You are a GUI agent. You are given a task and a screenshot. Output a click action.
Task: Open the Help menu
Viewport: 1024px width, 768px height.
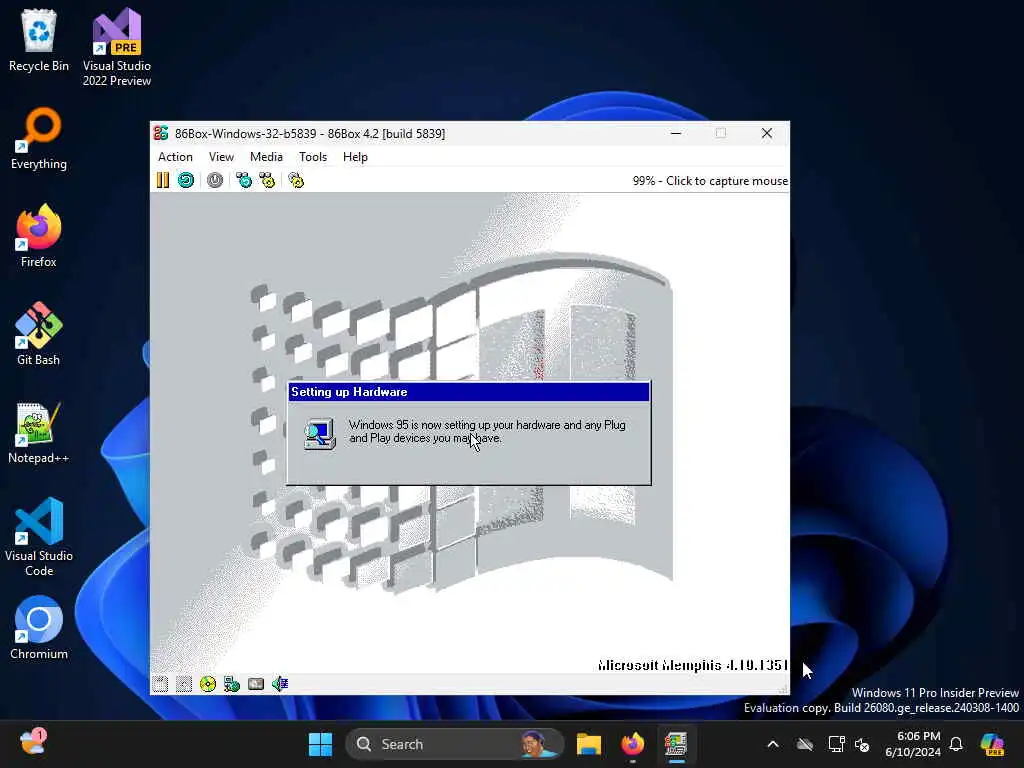pyautogui.click(x=355, y=157)
